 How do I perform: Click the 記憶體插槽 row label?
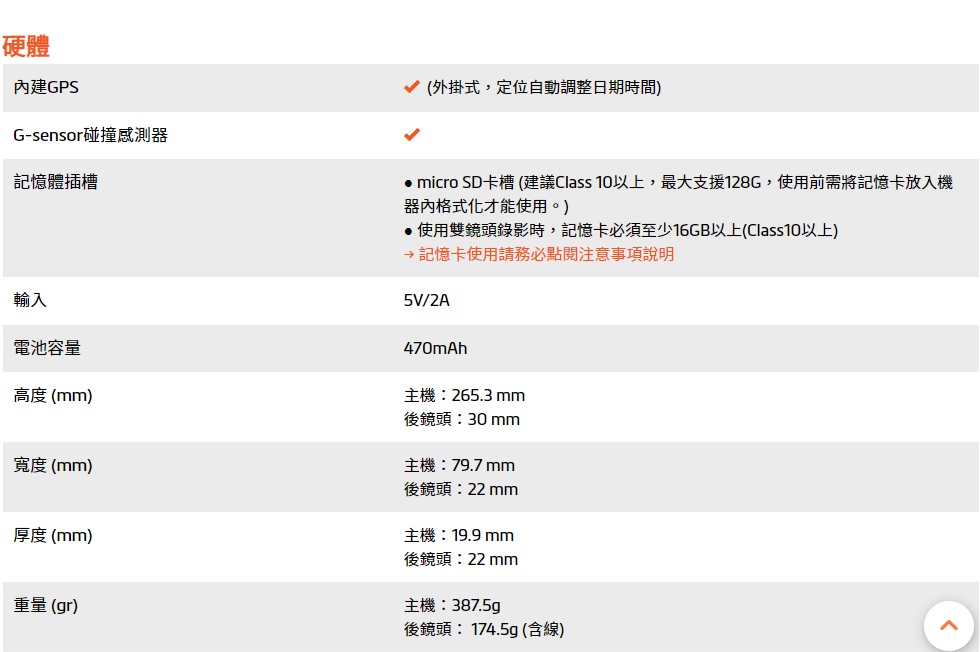click(56, 182)
